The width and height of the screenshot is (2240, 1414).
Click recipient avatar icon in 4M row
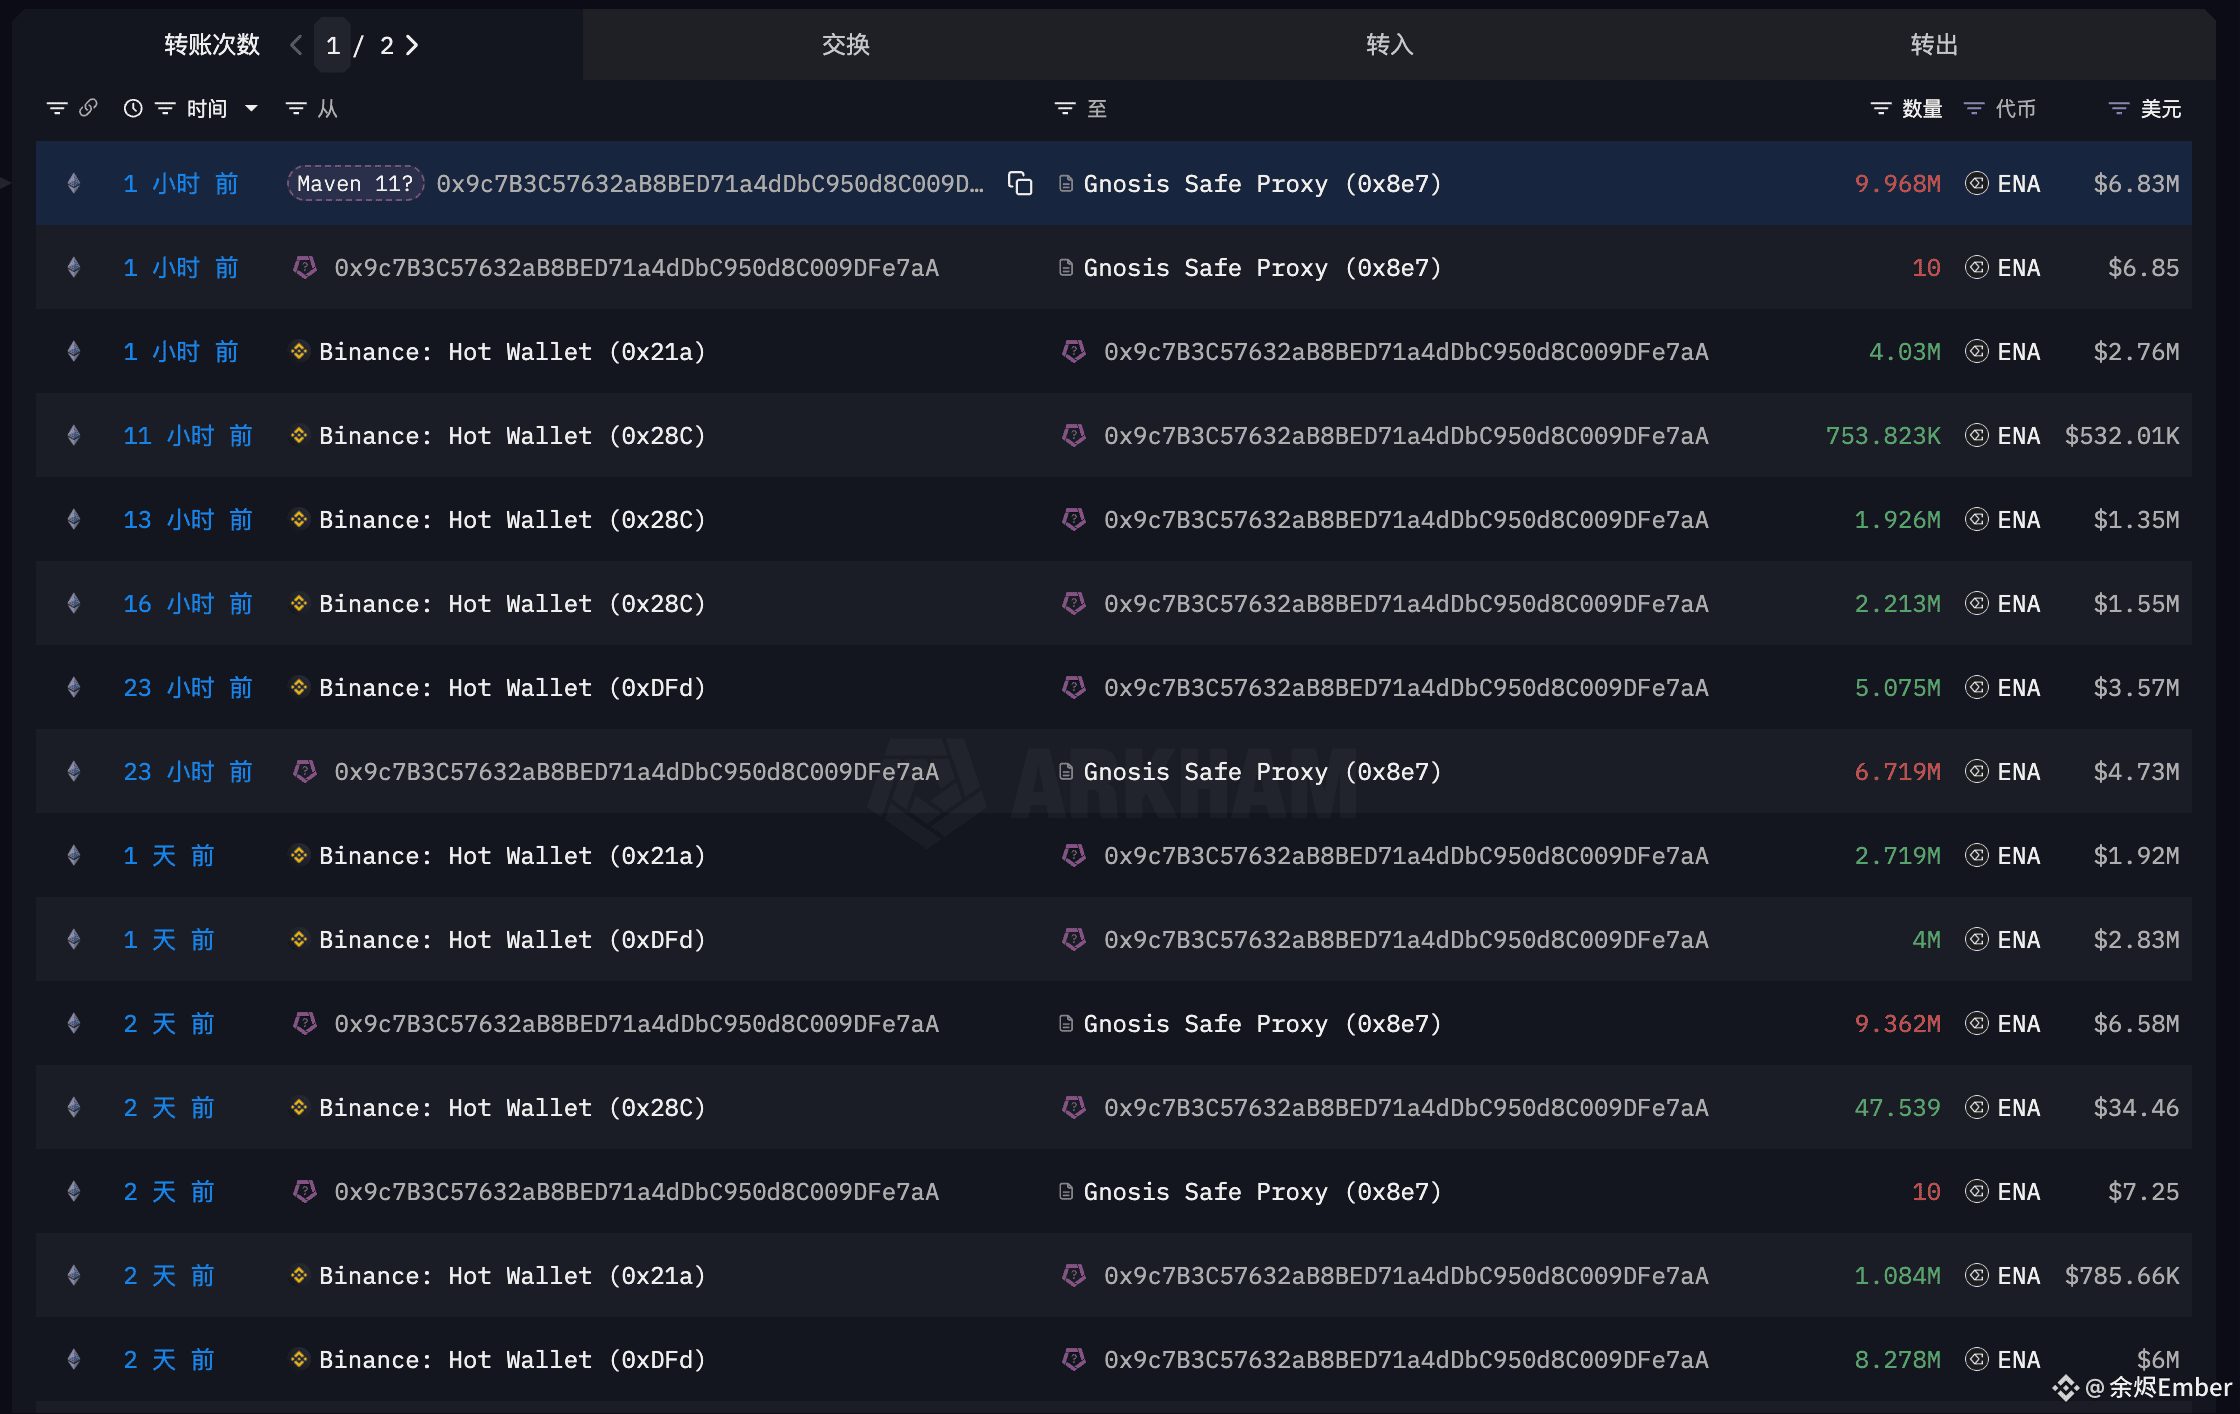click(x=1074, y=939)
